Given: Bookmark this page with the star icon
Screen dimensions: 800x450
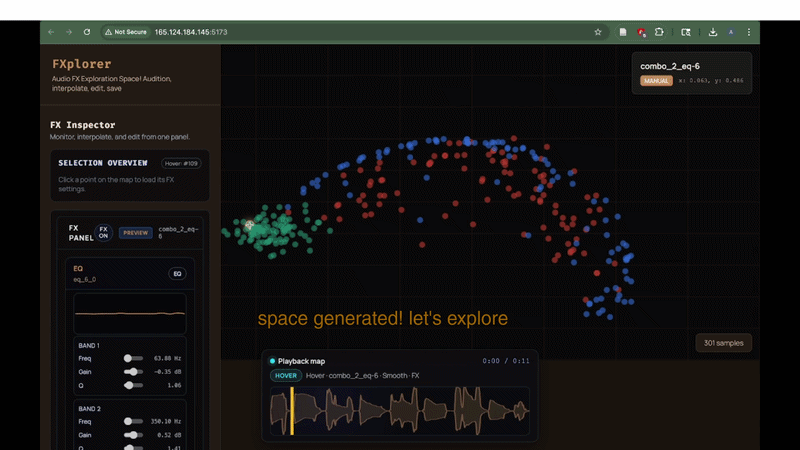Looking at the screenshot, I should [598, 32].
